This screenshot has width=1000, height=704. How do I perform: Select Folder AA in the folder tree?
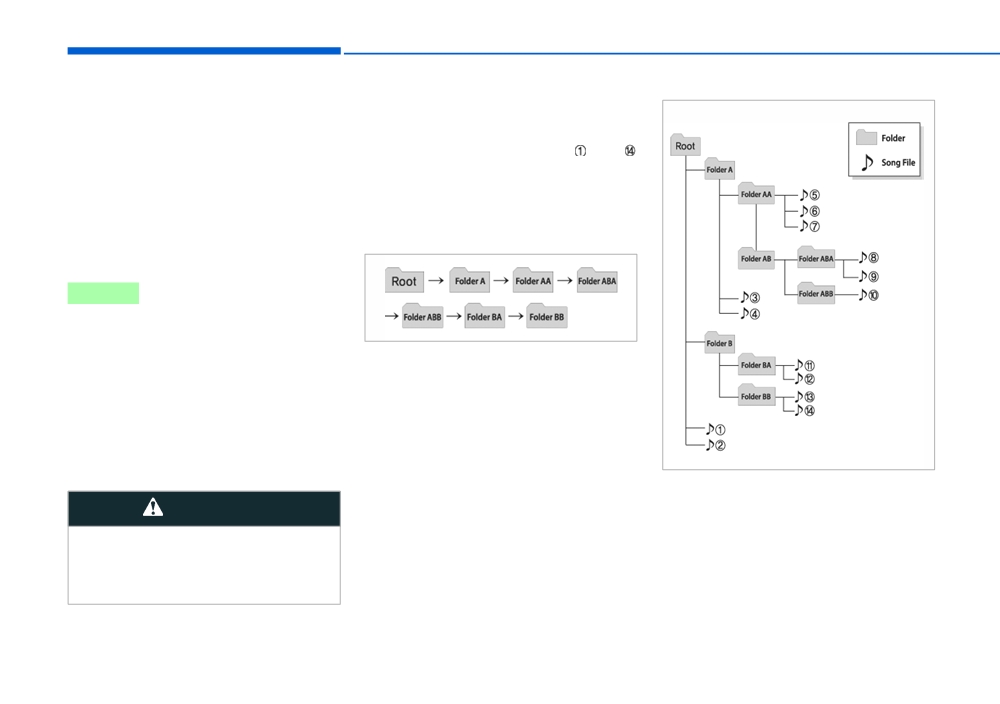(x=756, y=193)
